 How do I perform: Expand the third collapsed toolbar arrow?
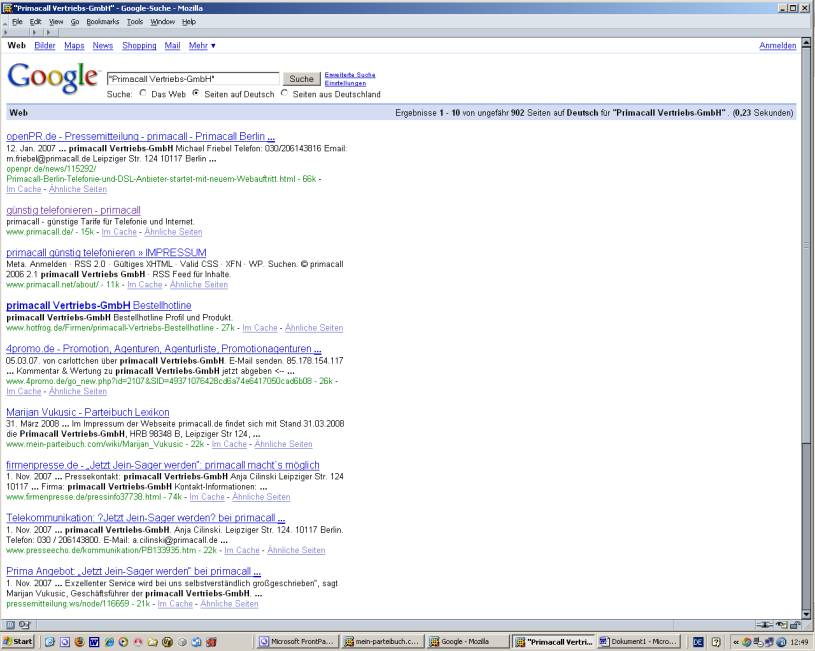(49, 32)
